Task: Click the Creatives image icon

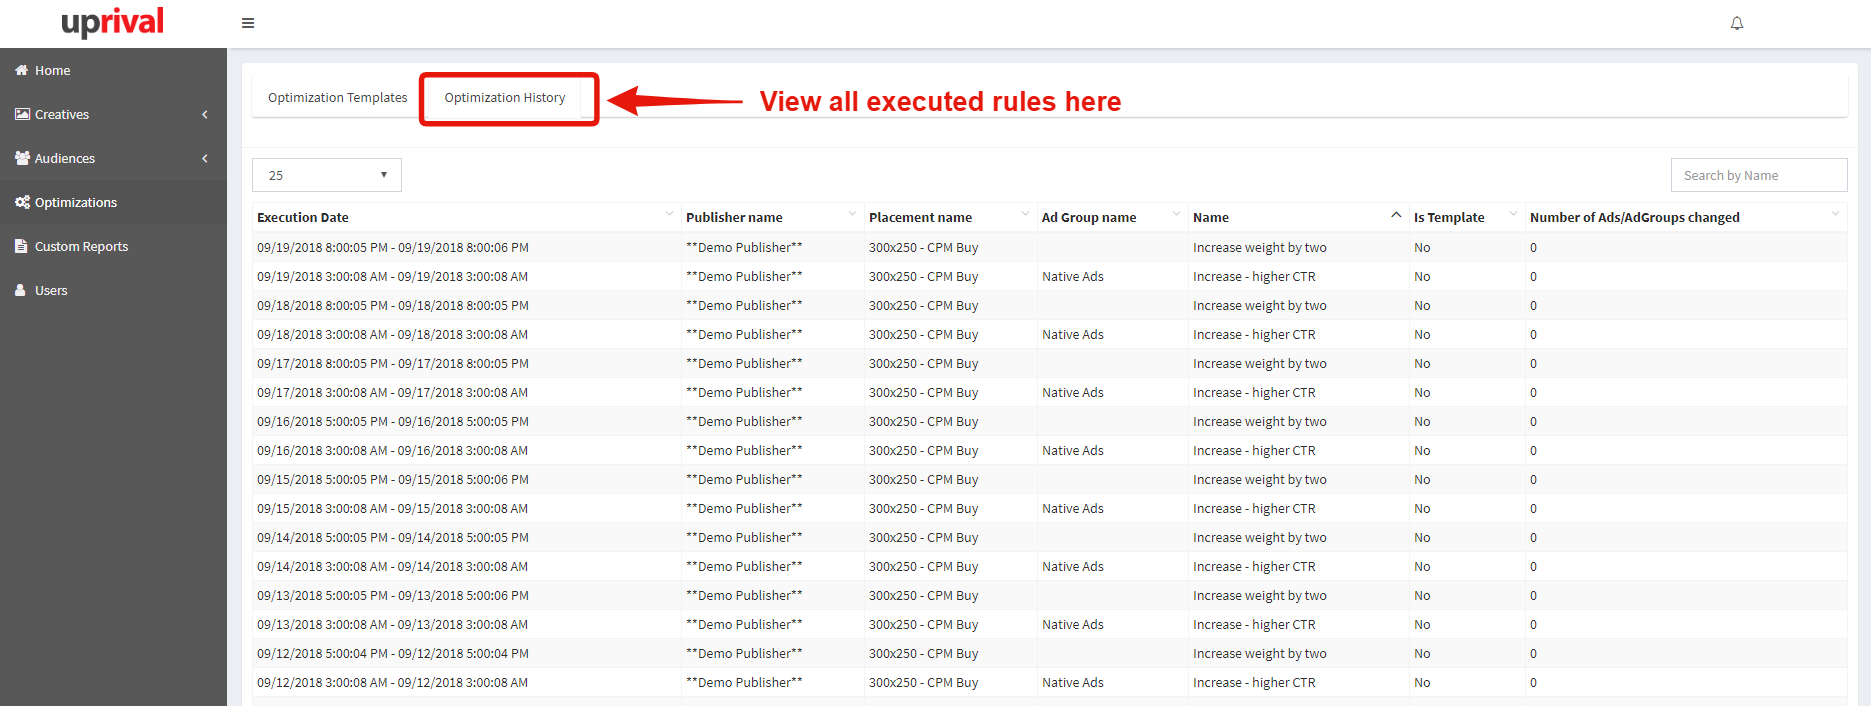Action: 22,114
